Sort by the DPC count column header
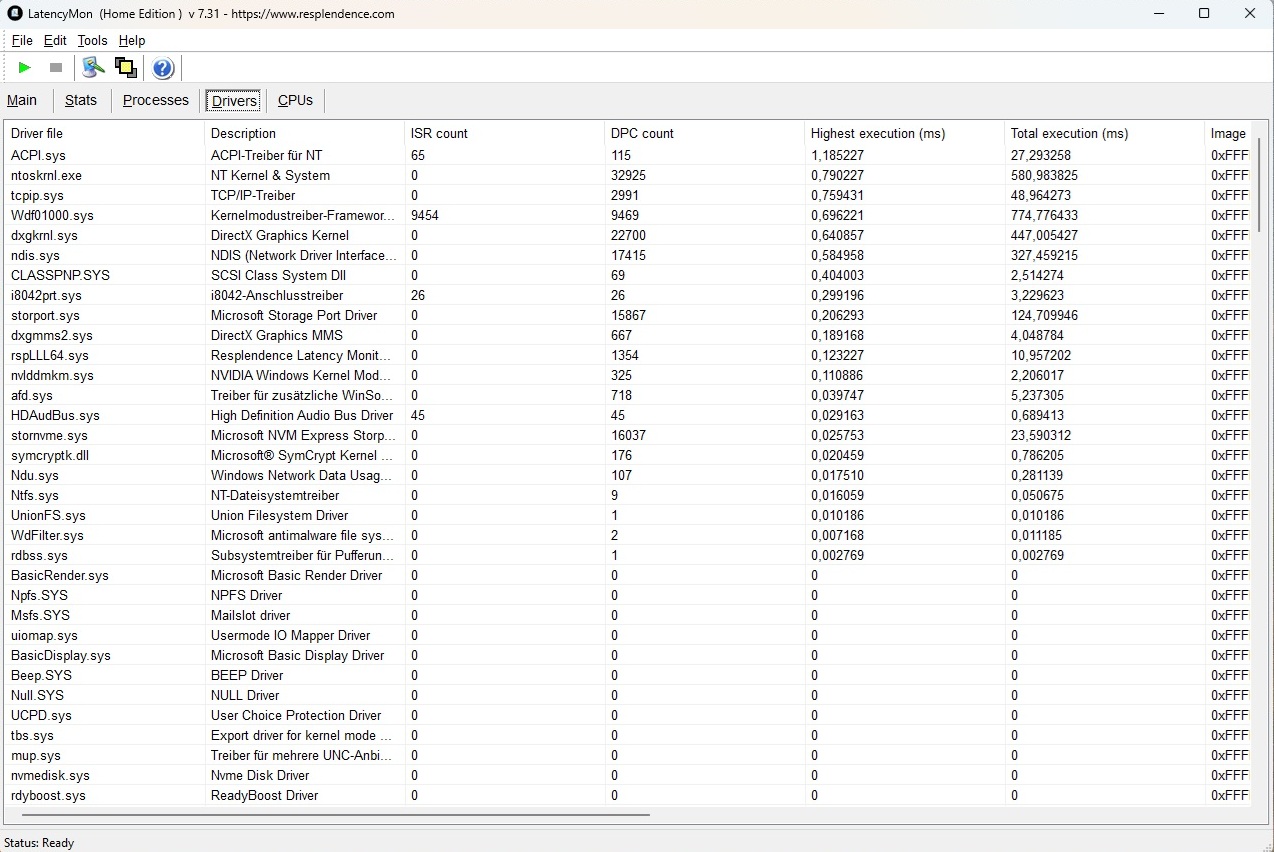Screen dimensions: 1274x852 pyautogui.click(x=642, y=133)
